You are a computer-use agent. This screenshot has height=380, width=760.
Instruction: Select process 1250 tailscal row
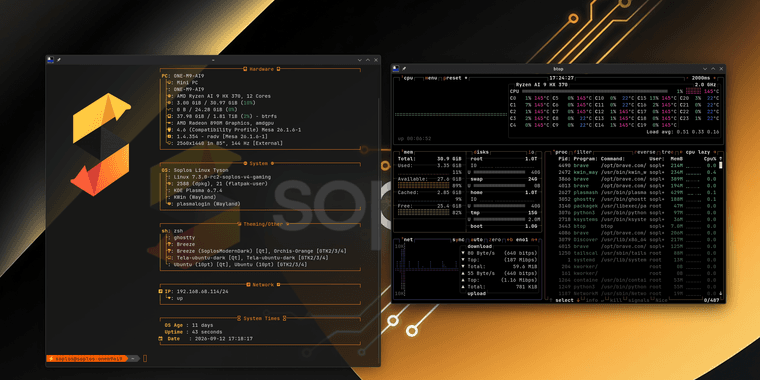636,253
